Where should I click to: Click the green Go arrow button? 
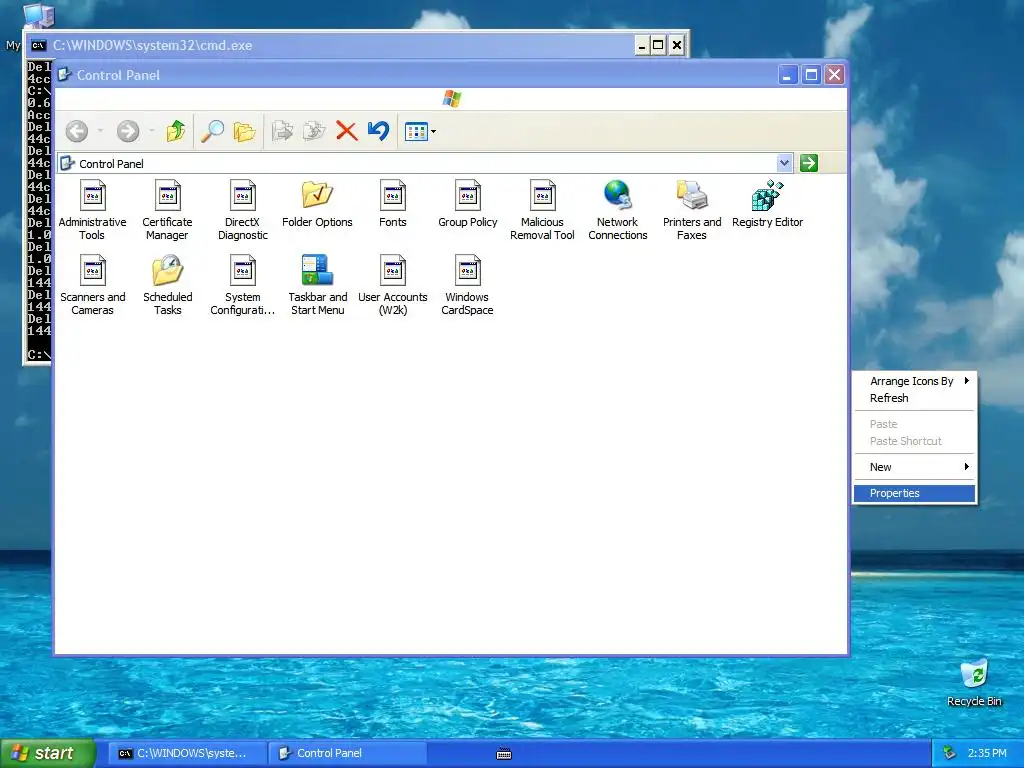[808, 163]
